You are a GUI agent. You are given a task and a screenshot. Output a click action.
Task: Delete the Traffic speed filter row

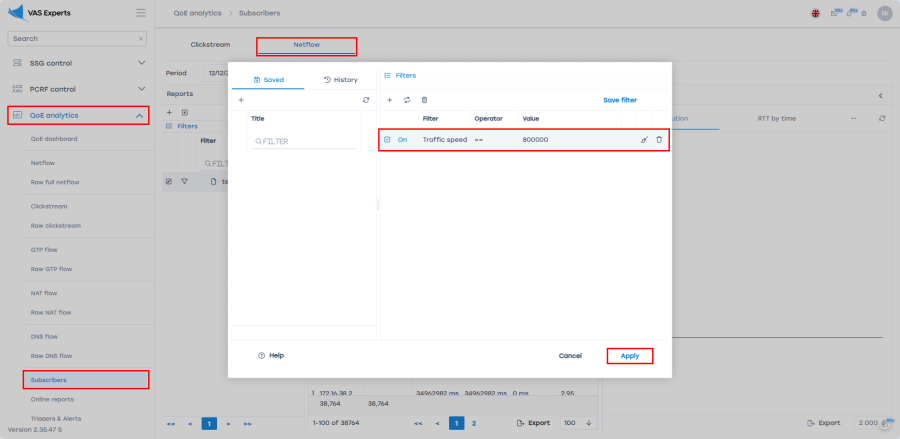pos(659,140)
